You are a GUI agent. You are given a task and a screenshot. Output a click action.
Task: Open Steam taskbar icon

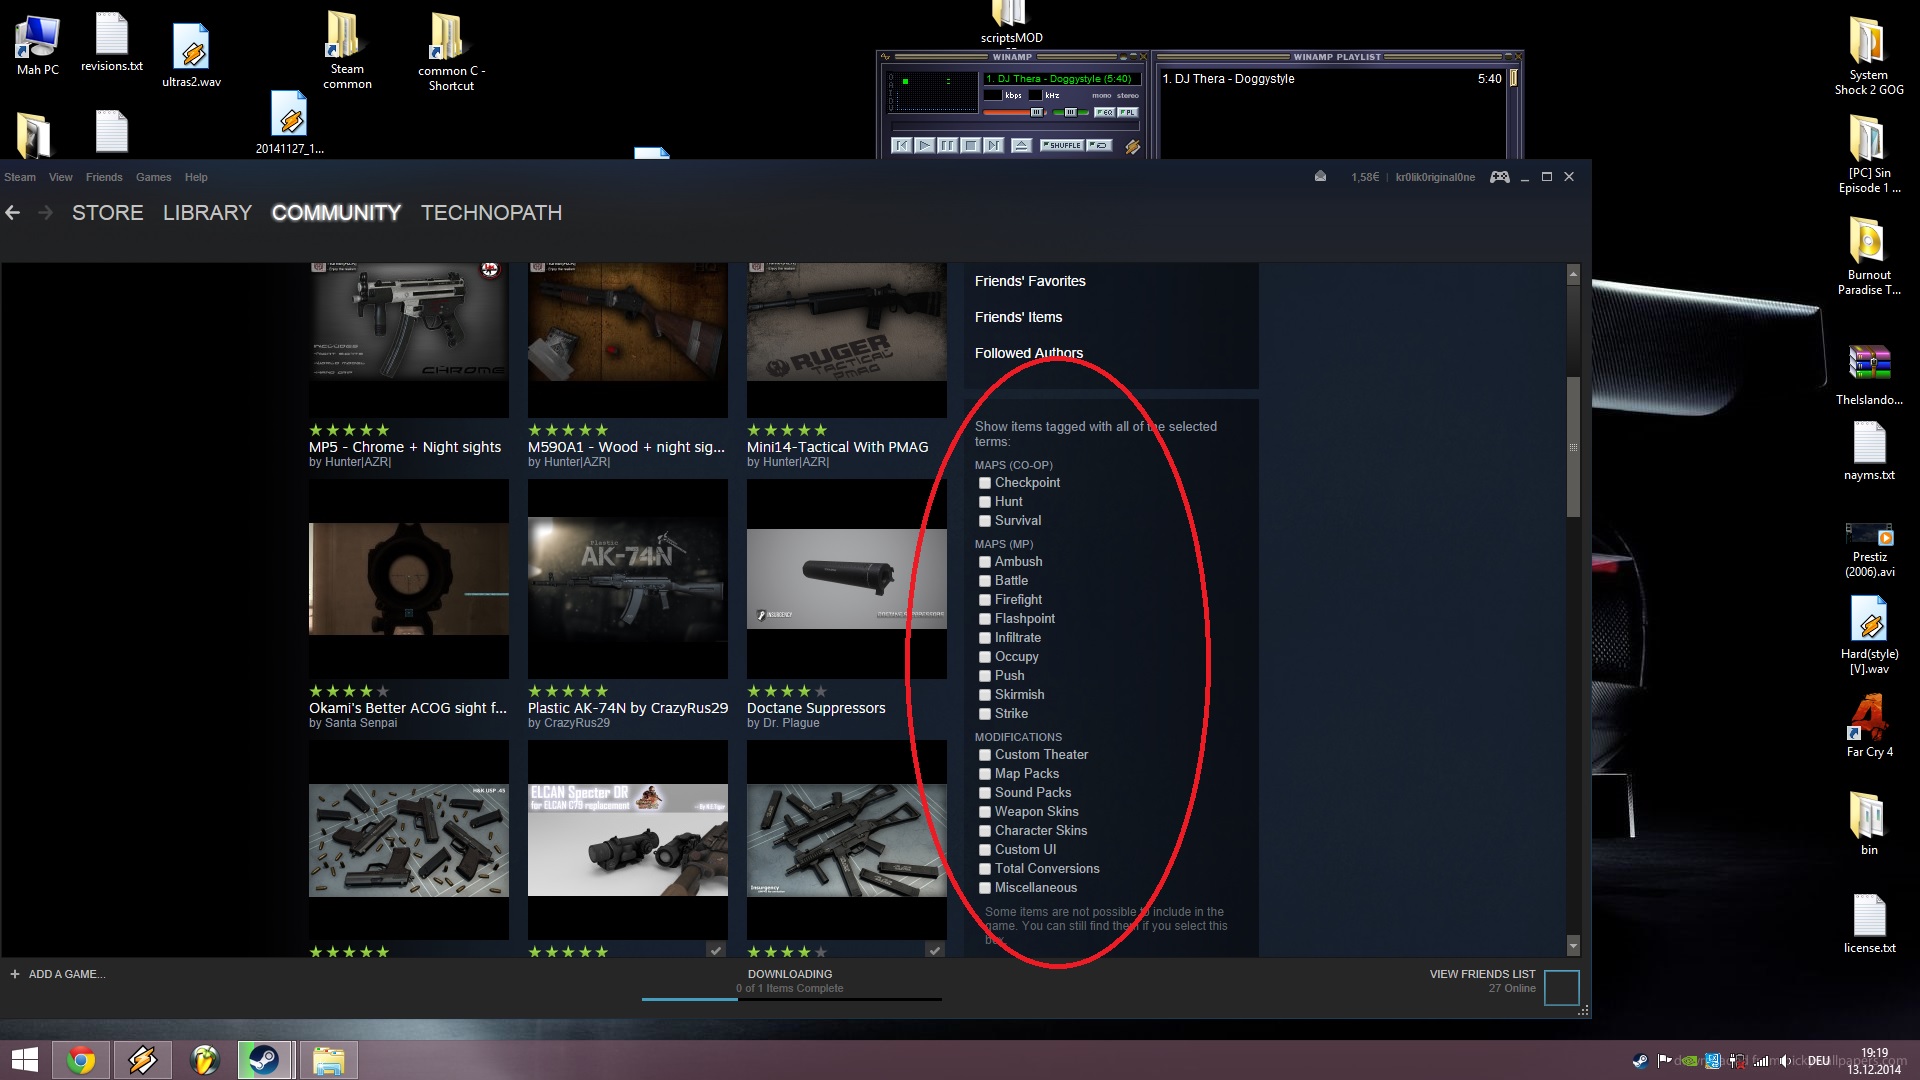pos(265,1060)
